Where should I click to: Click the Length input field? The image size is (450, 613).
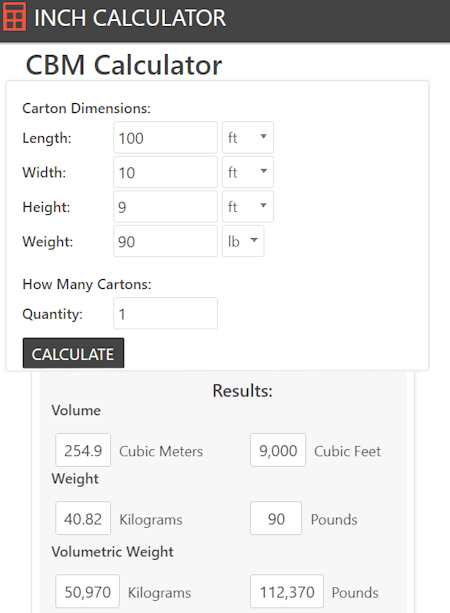165,138
